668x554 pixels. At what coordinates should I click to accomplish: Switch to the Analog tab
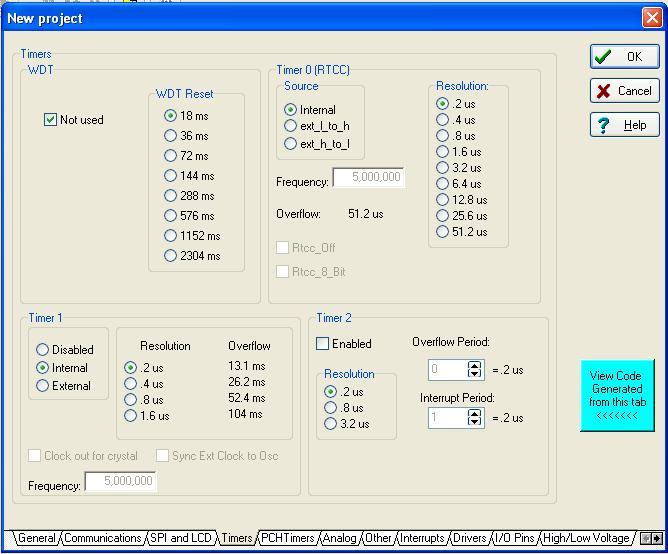point(340,538)
